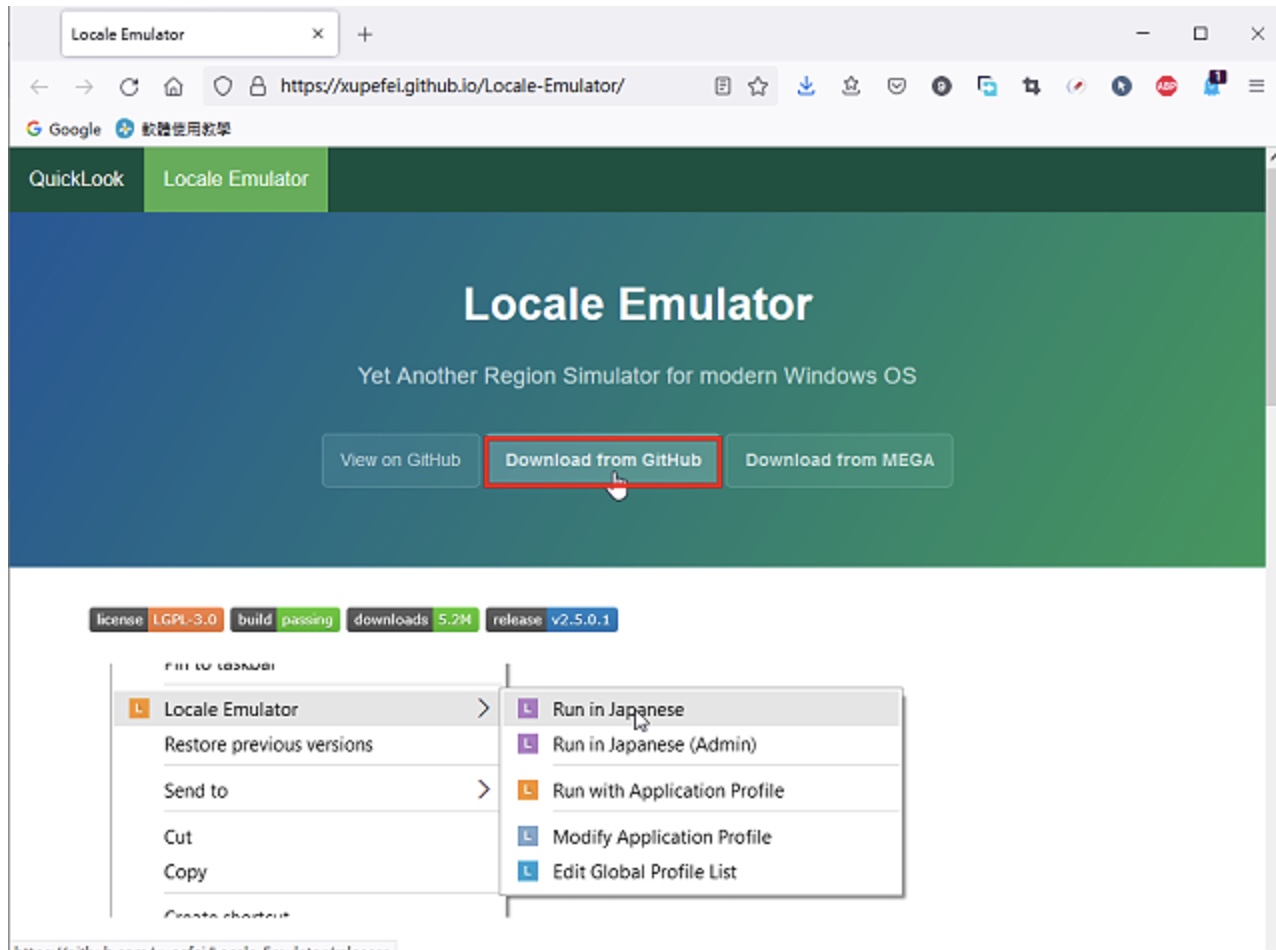
Task: Open the Downloads panel arrow icon
Action: pyautogui.click(x=806, y=86)
